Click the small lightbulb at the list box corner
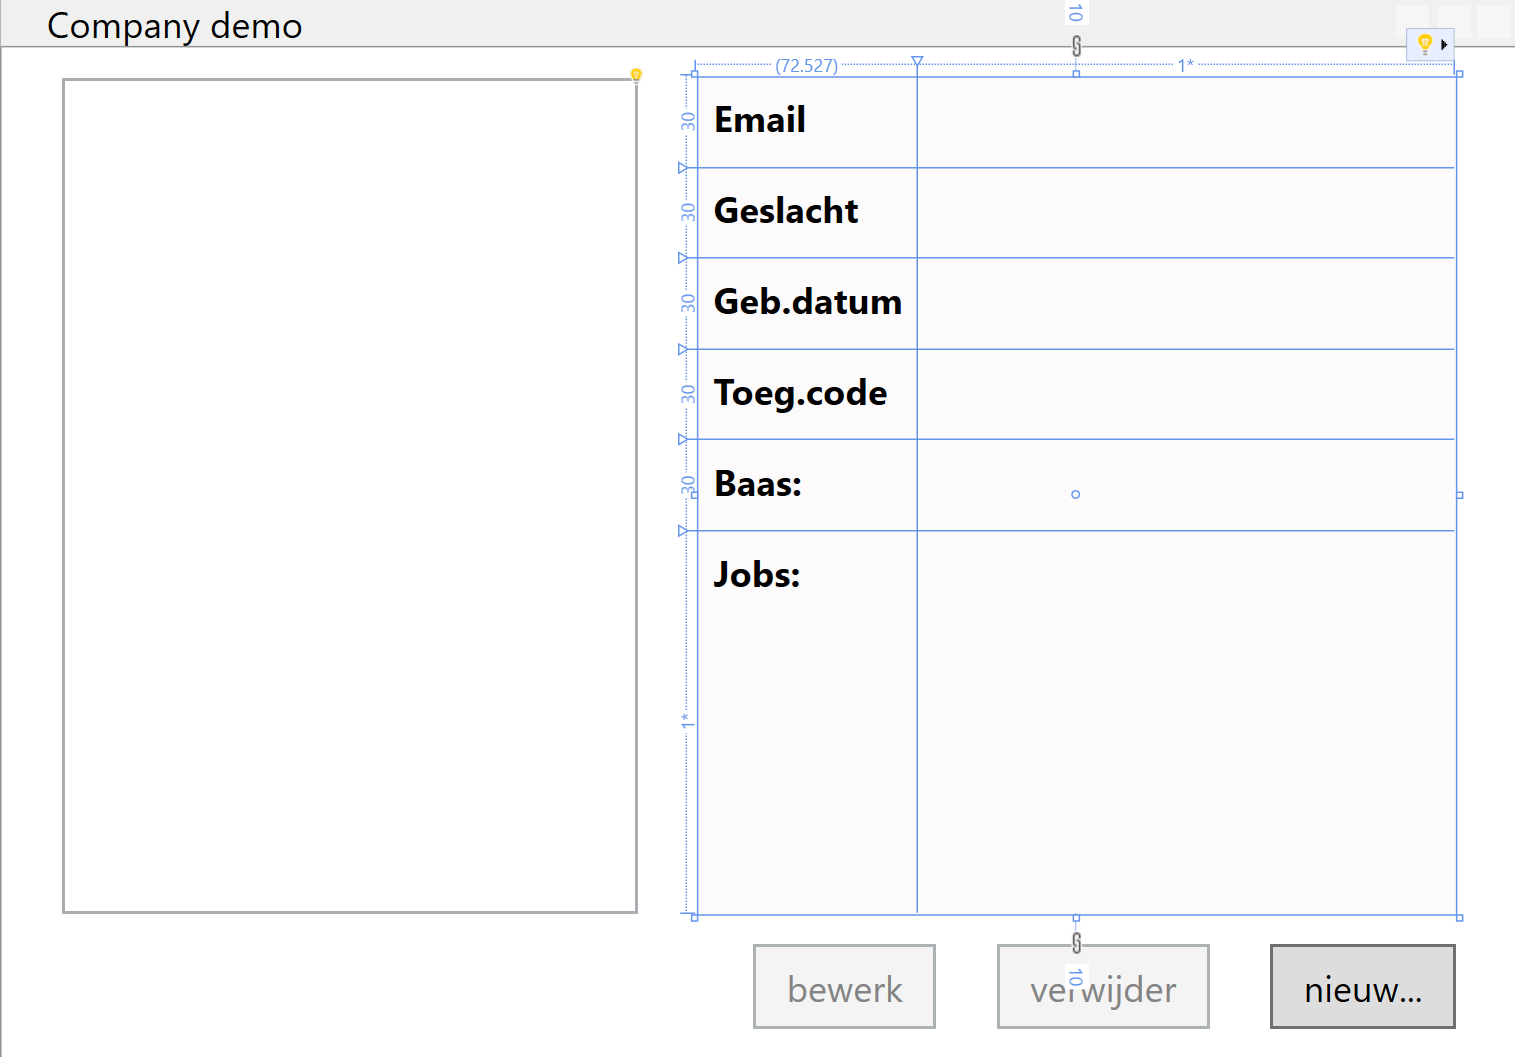This screenshot has height=1057, width=1515. coord(636,75)
